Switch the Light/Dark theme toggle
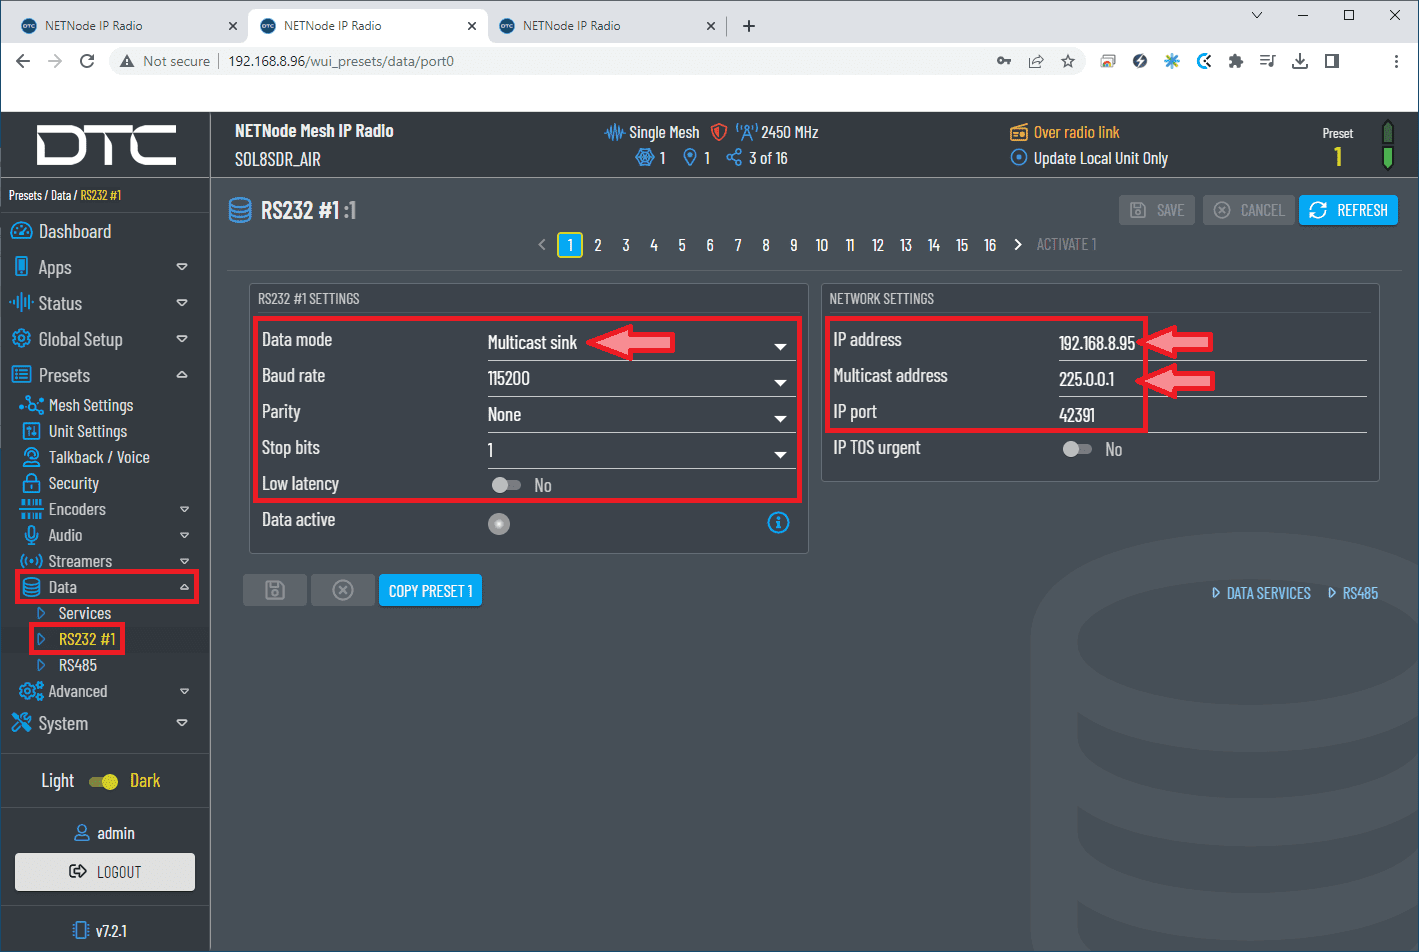This screenshot has height=952, width=1419. (x=104, y=782)
